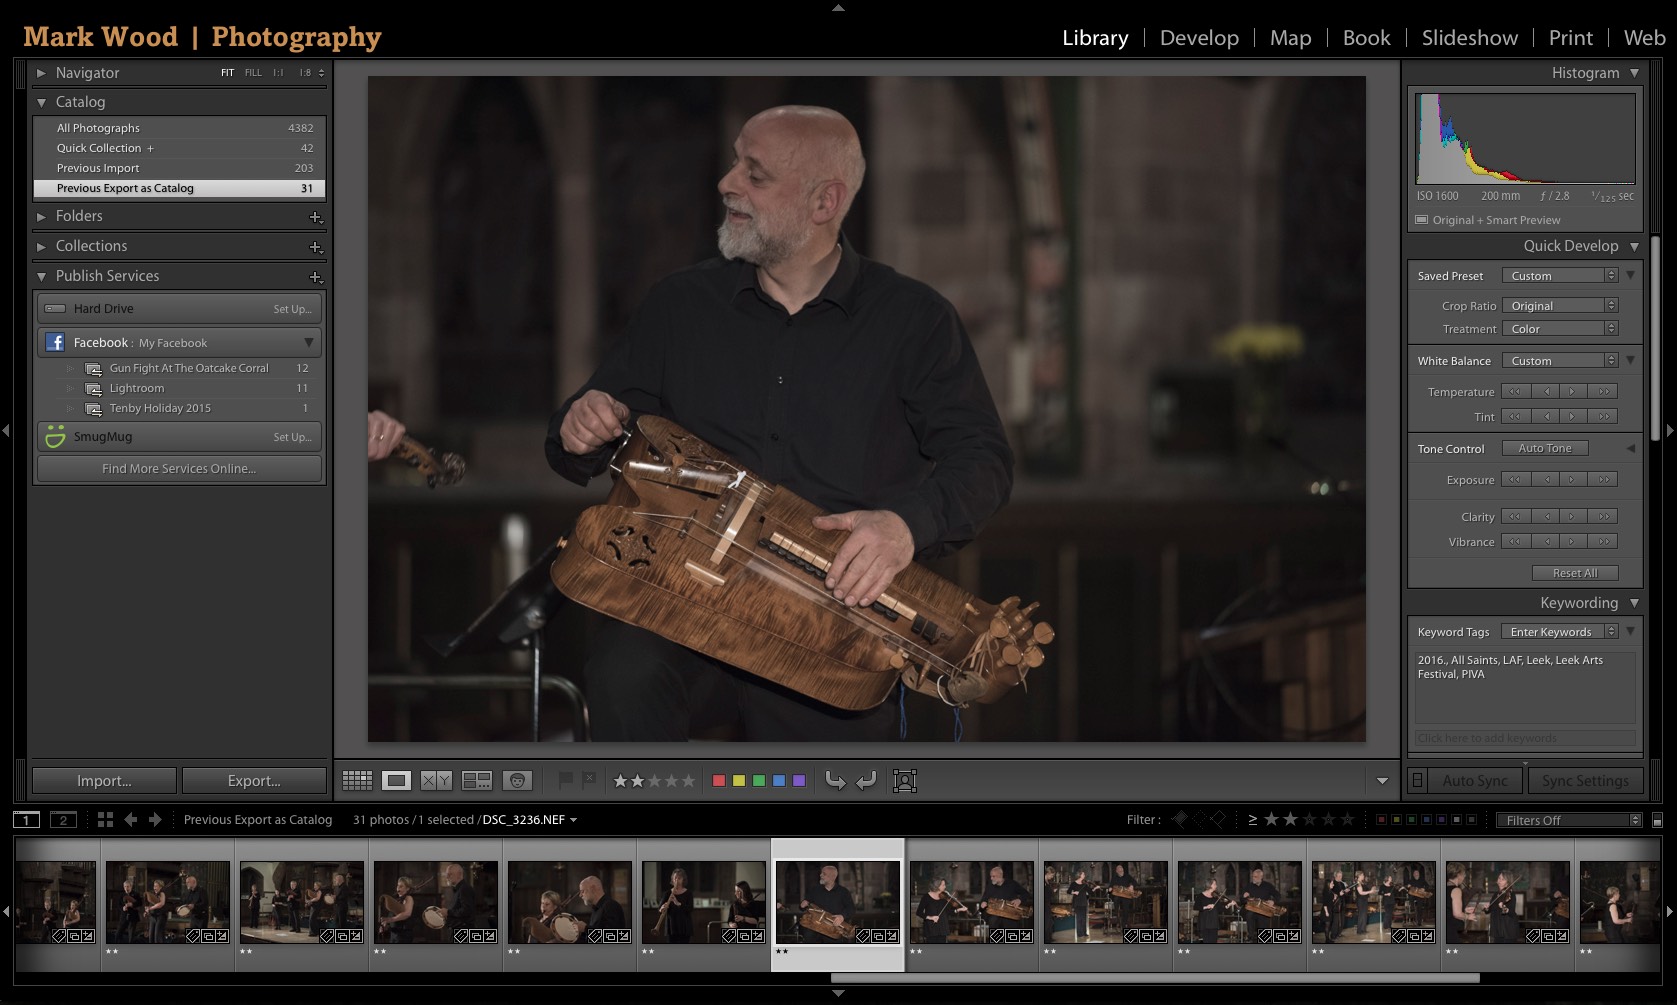This screenshot has width=1677, height=1005.
Task: Toggle second window display 2 button
Action: (x=63, y=820)
